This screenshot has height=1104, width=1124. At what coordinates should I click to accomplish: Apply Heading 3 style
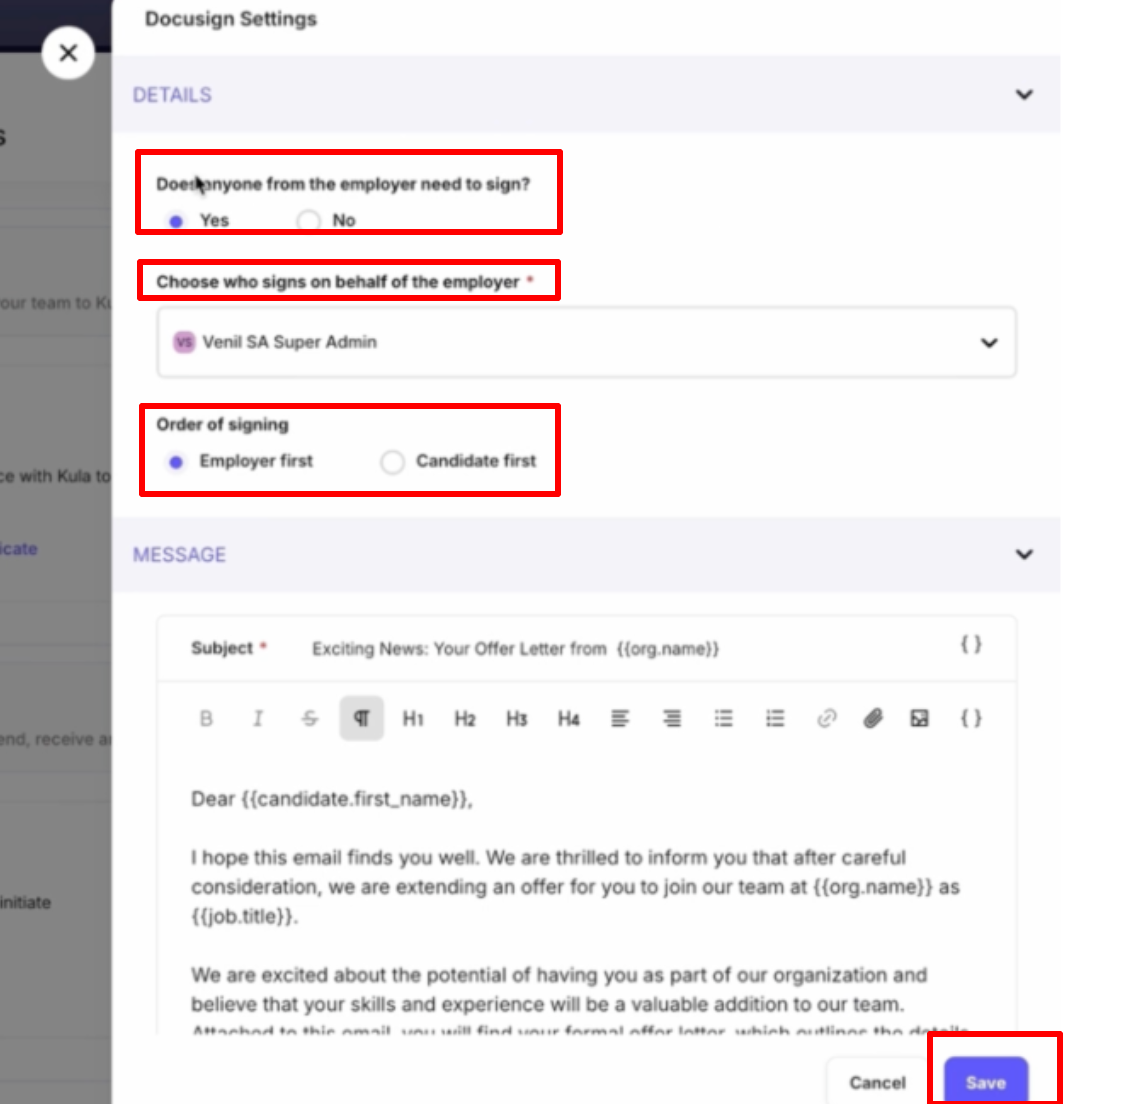click(x=517, y=718)
